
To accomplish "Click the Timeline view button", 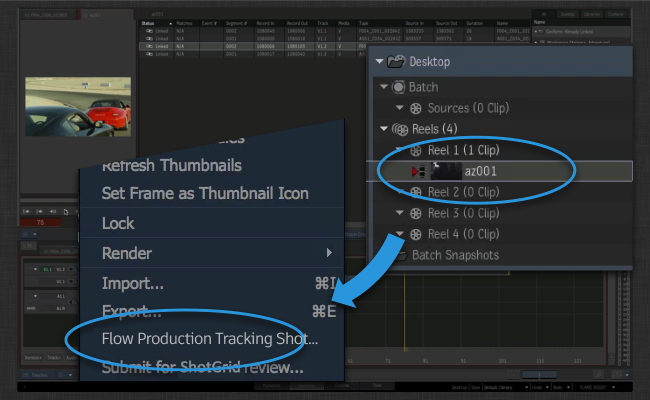I will point(36,375).
